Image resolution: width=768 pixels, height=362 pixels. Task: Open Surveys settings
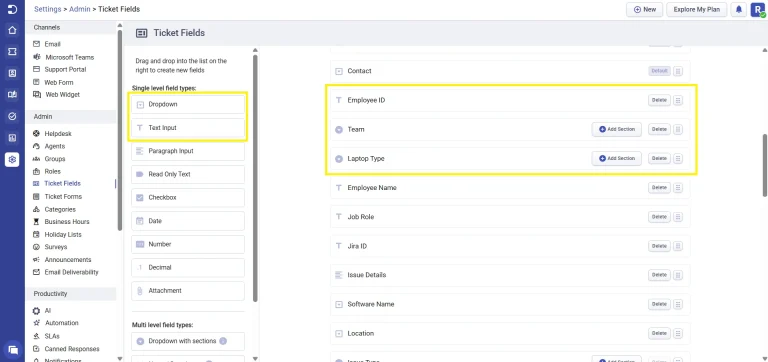coord(56,247)
